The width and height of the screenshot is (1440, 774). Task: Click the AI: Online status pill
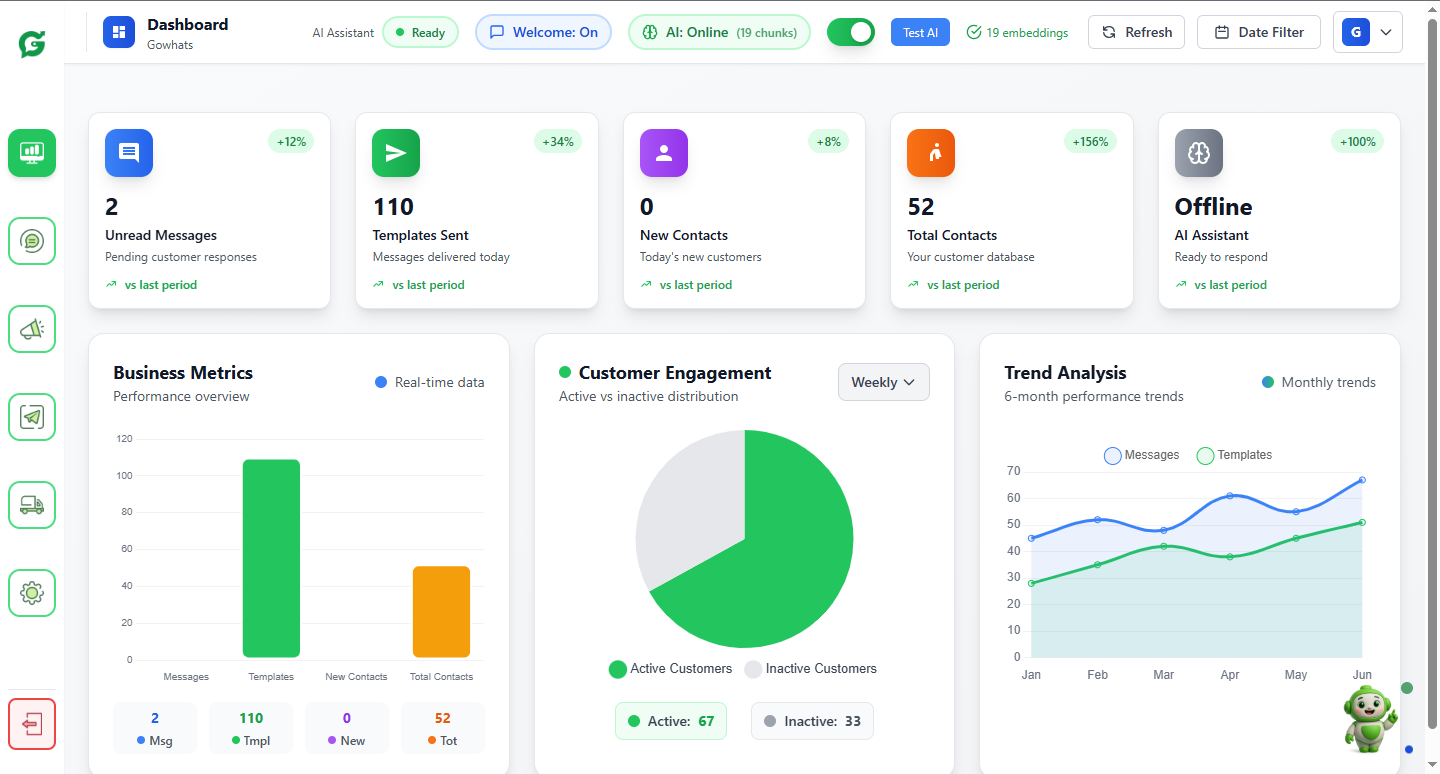point(719,32)
